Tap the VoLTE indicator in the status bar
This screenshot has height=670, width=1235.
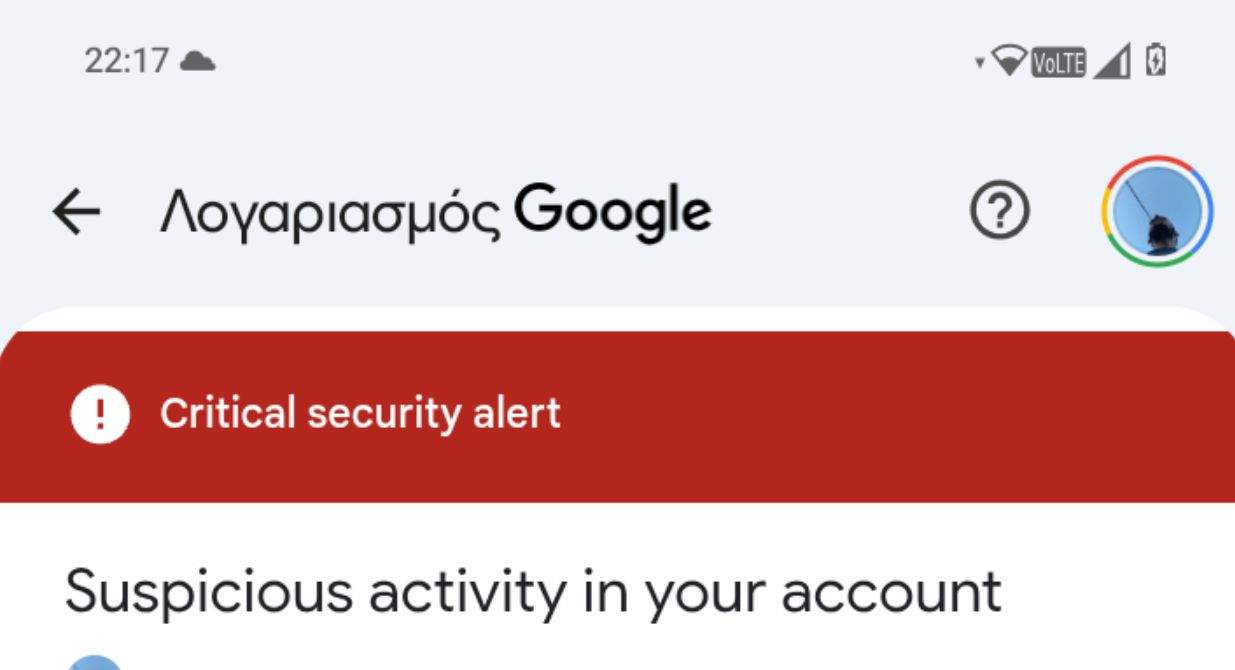point(1058,63)
